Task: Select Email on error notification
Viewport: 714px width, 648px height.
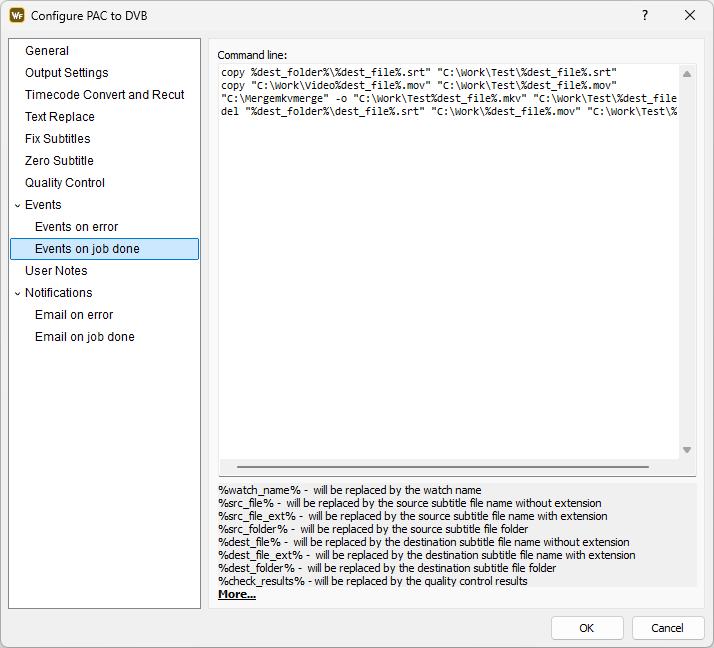Action: 74,315
